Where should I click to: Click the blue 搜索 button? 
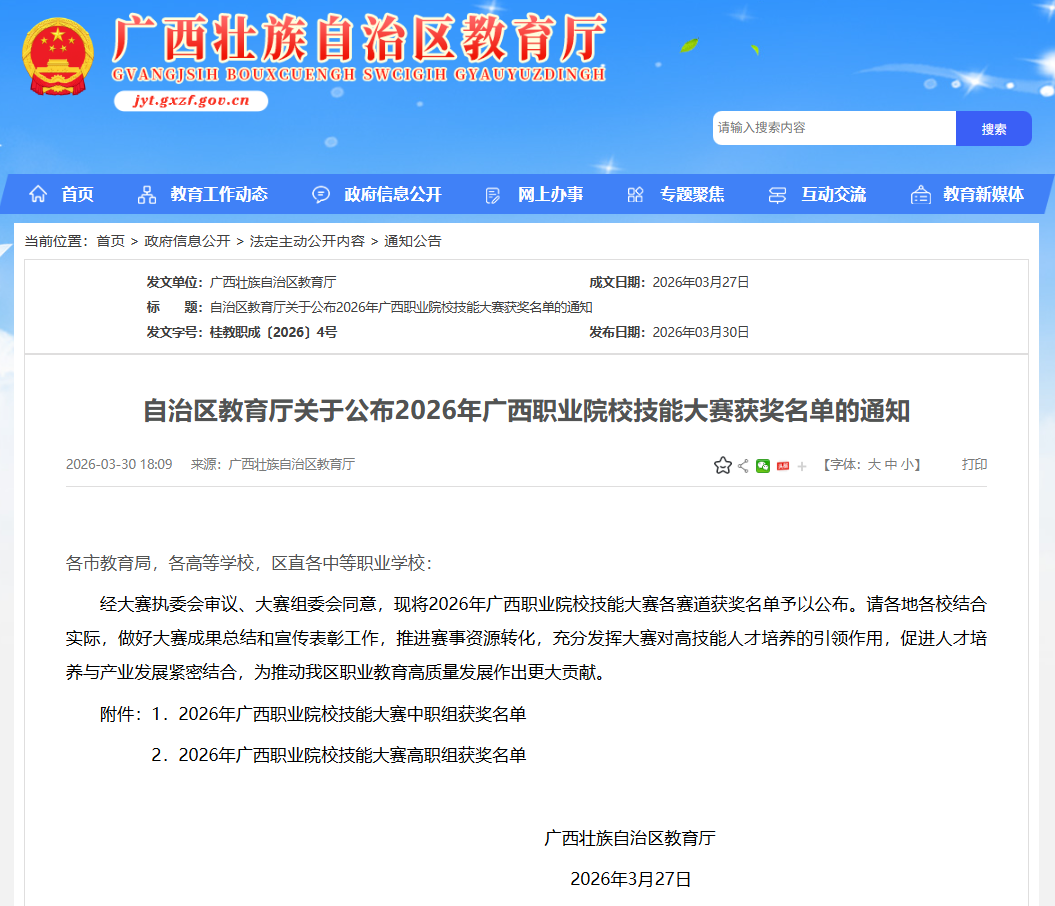pos(993,128)
